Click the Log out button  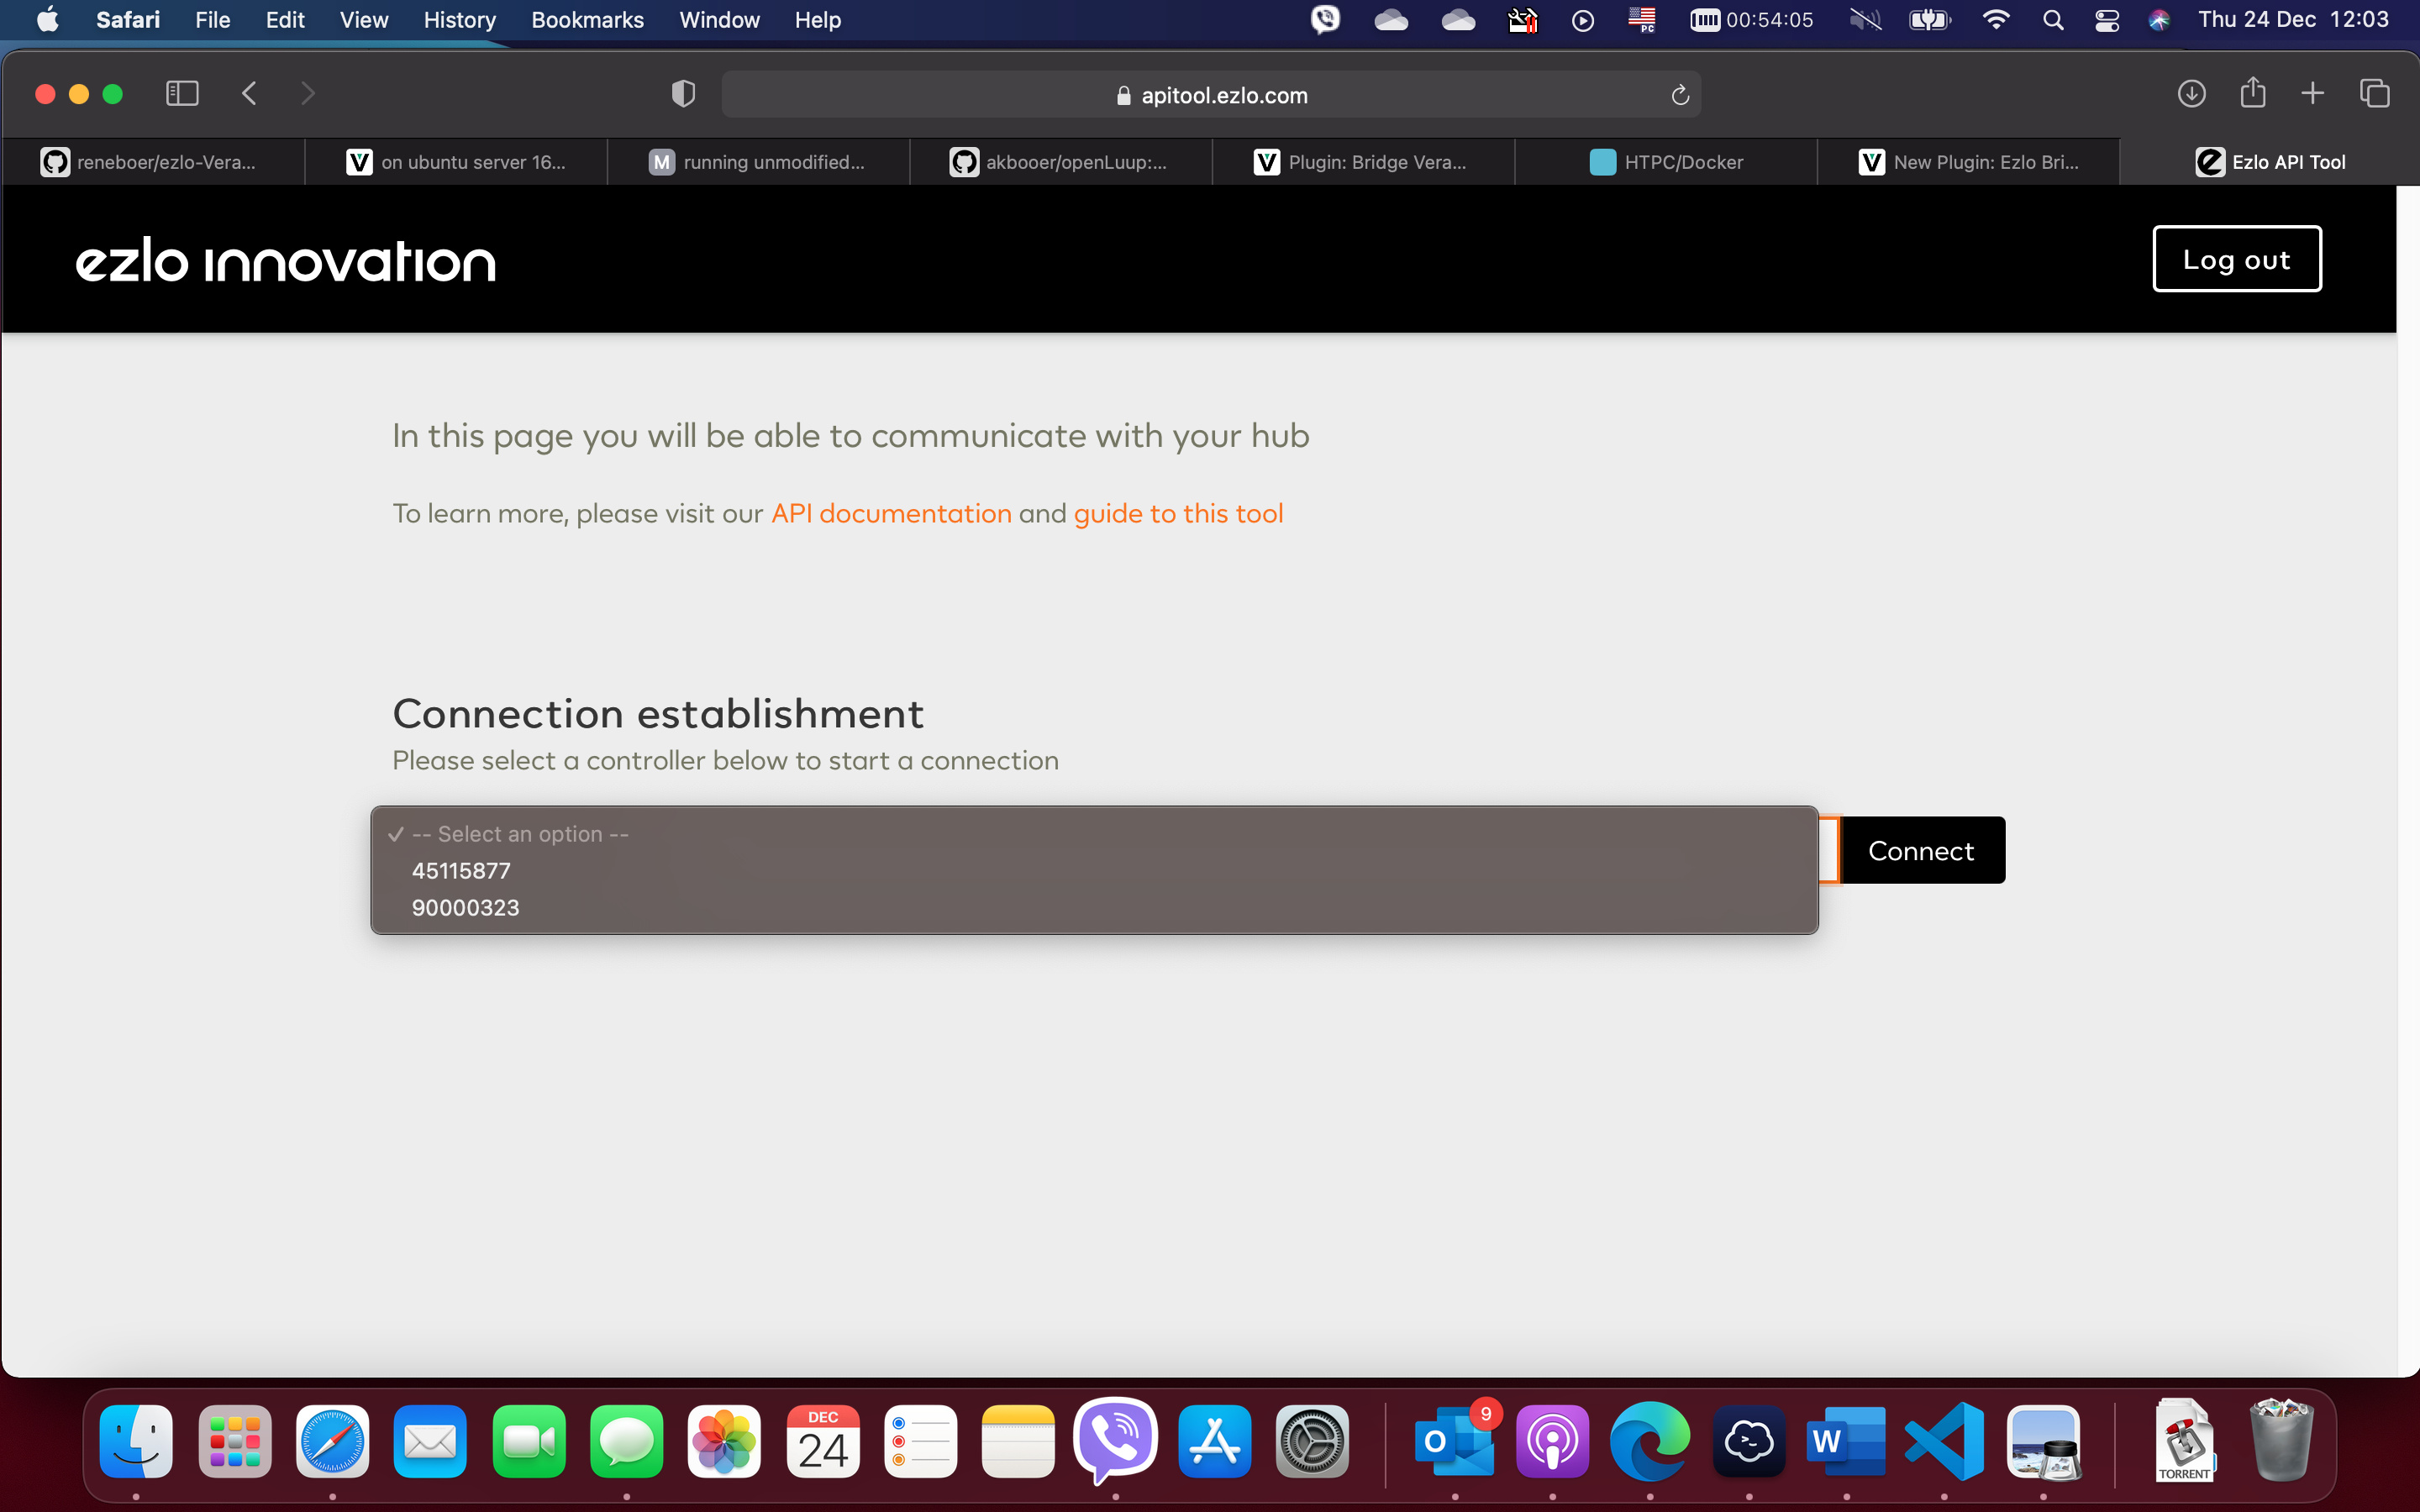pos(2236,259)
